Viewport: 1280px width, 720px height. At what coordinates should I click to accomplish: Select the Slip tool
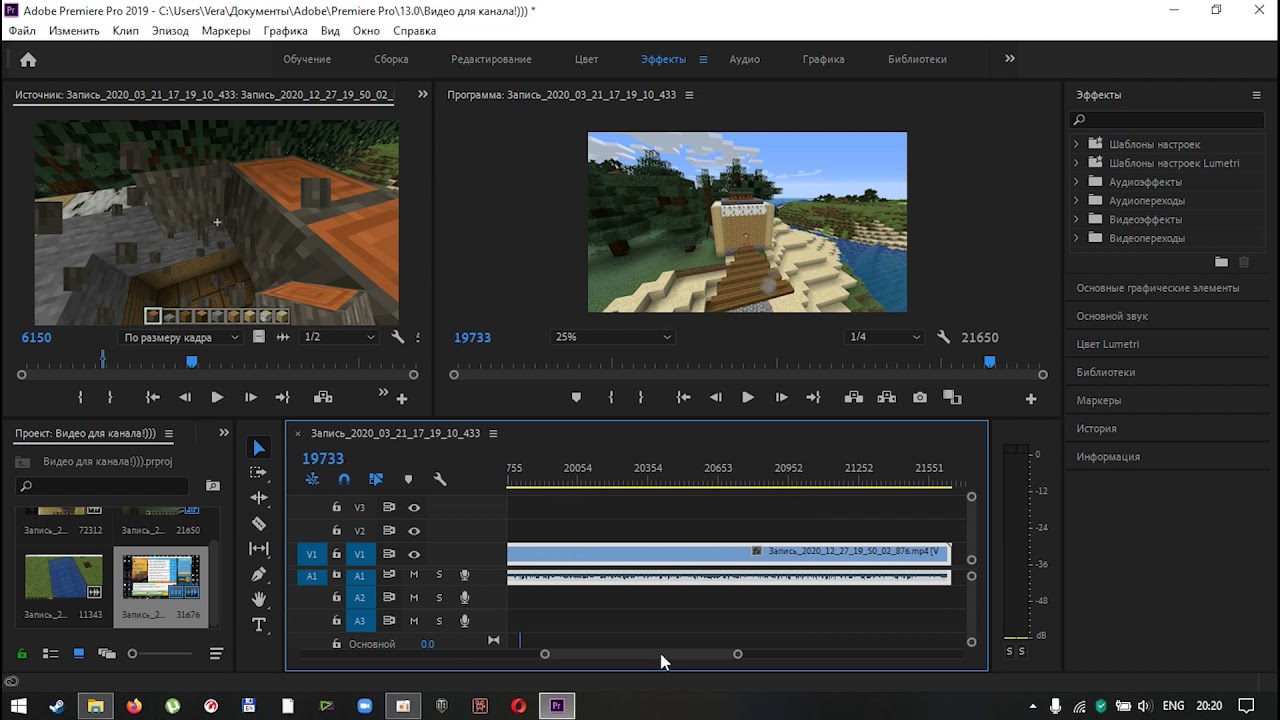pos(259,548)
